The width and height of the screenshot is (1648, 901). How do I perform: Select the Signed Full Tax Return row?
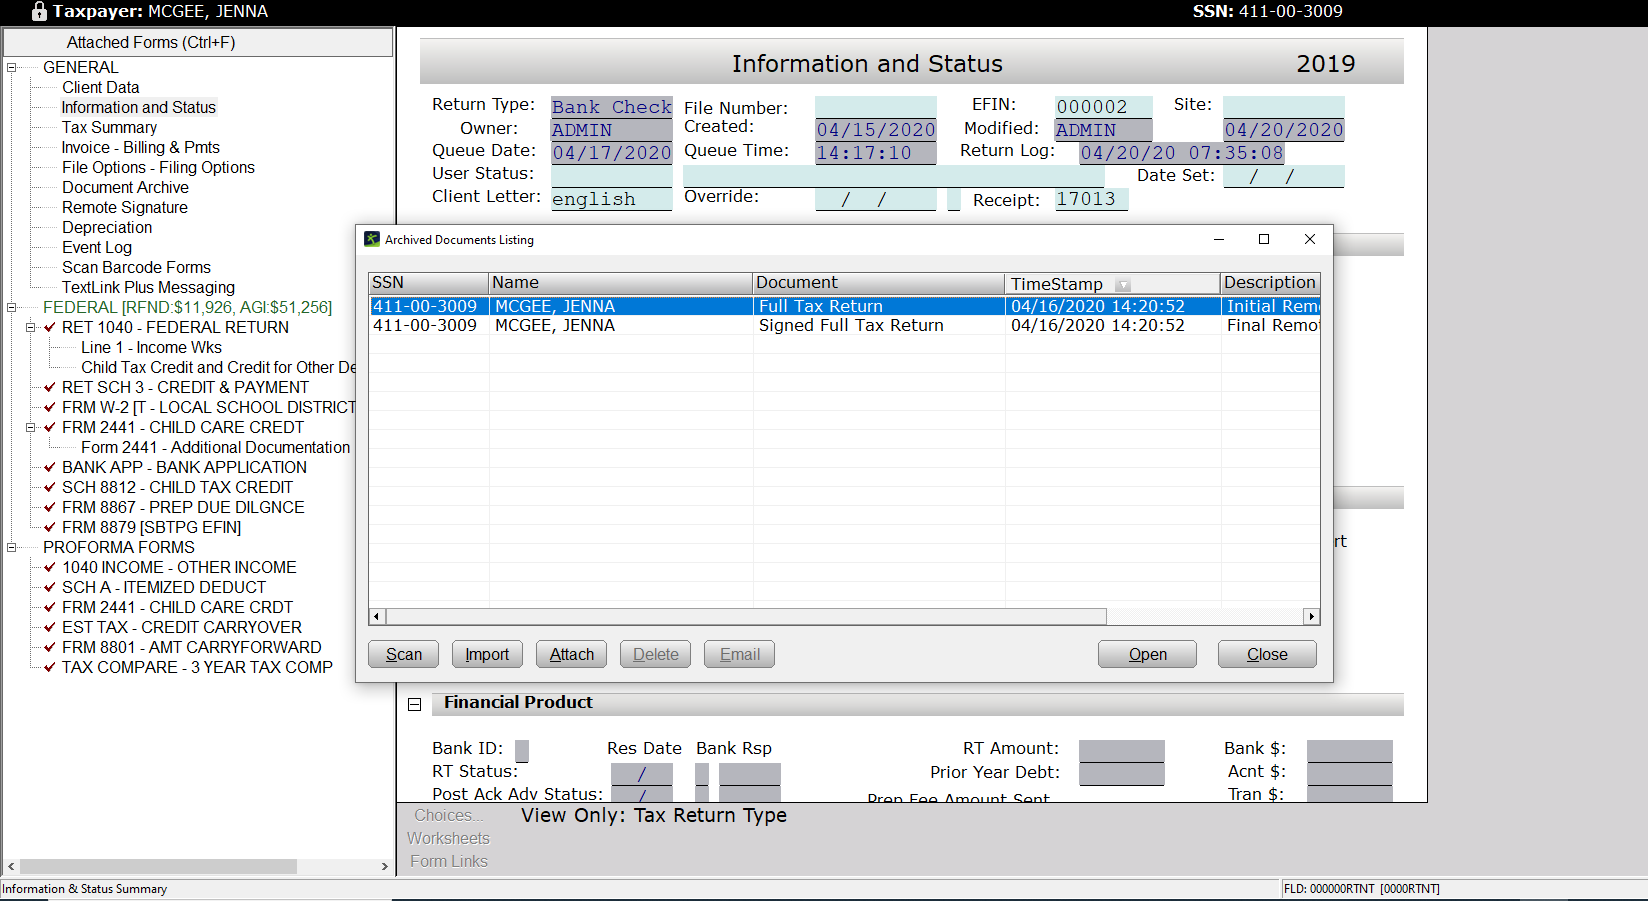850,326
